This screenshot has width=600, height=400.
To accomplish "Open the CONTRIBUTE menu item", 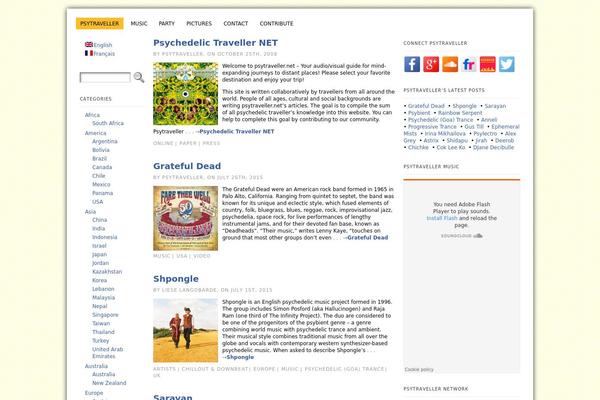I will pos(277,23).
